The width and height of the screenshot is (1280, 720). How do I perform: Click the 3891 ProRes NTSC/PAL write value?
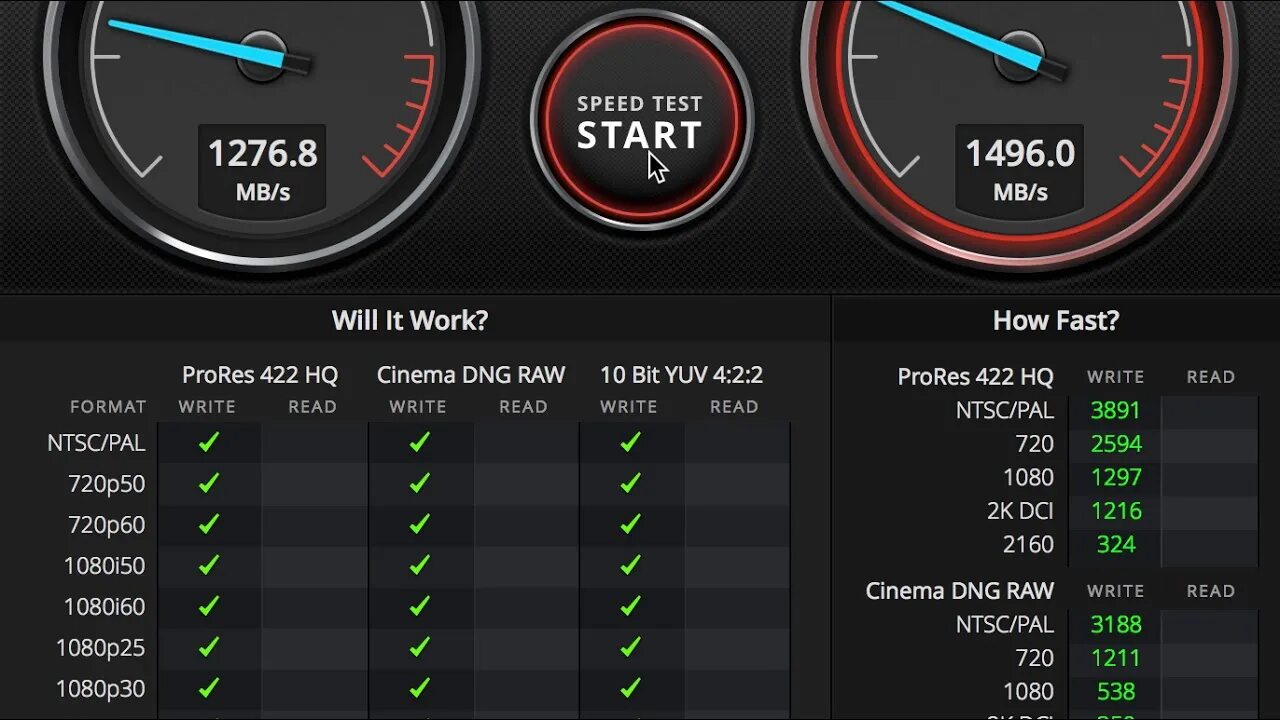tap(1116, 410)
